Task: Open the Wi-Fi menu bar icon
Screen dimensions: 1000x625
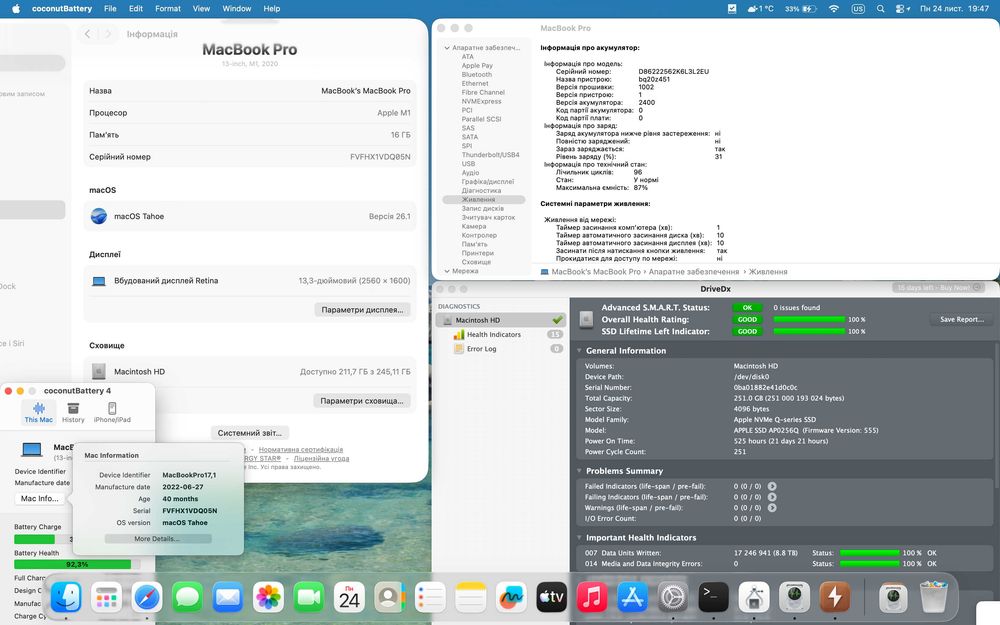Action: tap(834, 9)
